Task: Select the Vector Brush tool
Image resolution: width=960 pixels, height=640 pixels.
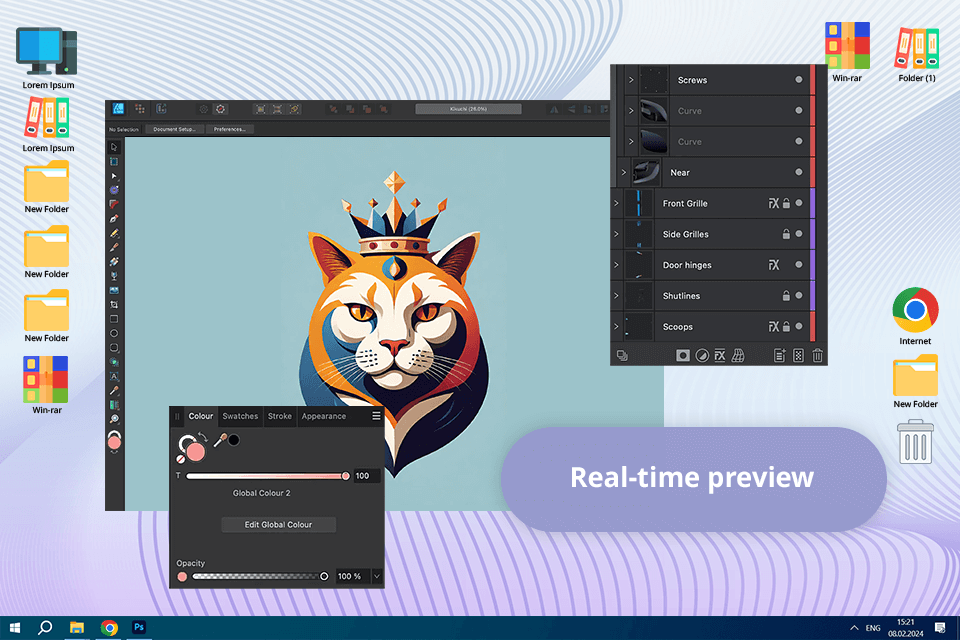Action: (x=114, y=247)
